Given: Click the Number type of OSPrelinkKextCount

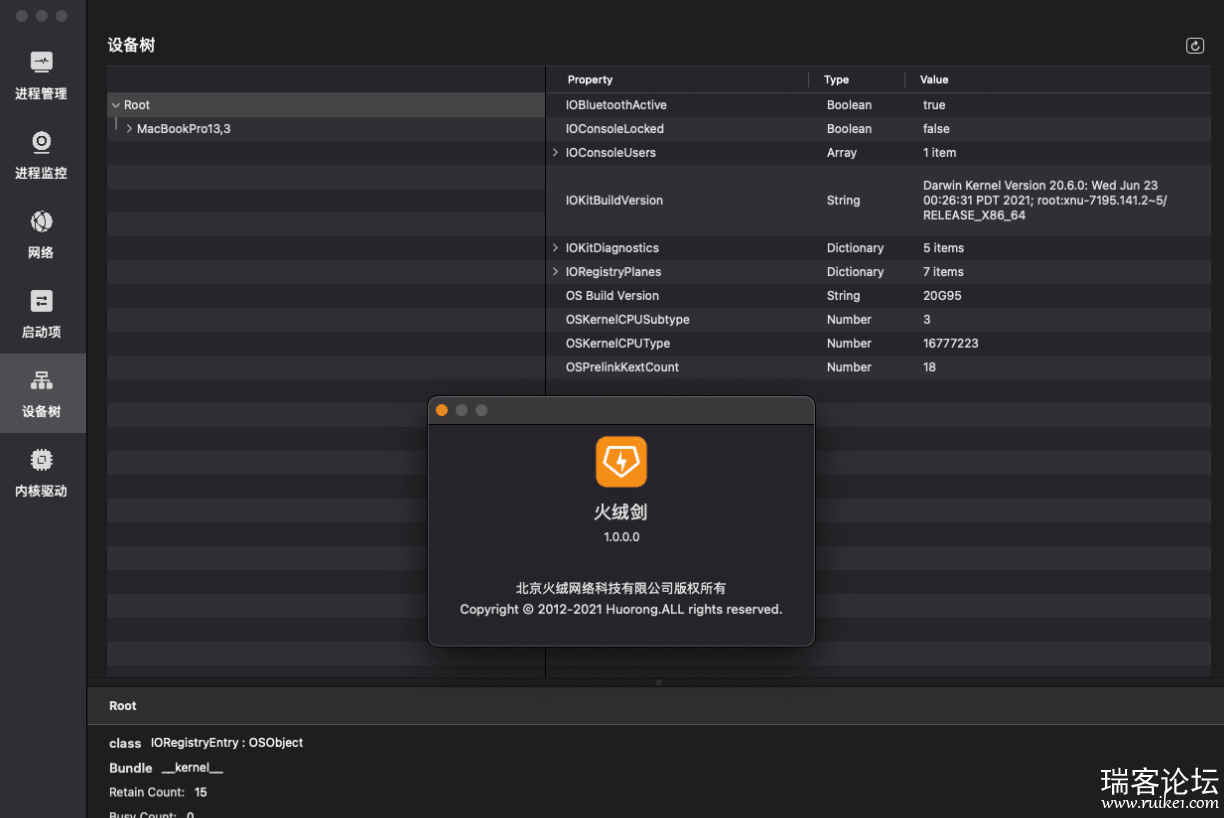Looking at the screenshot, I should 849,367.
